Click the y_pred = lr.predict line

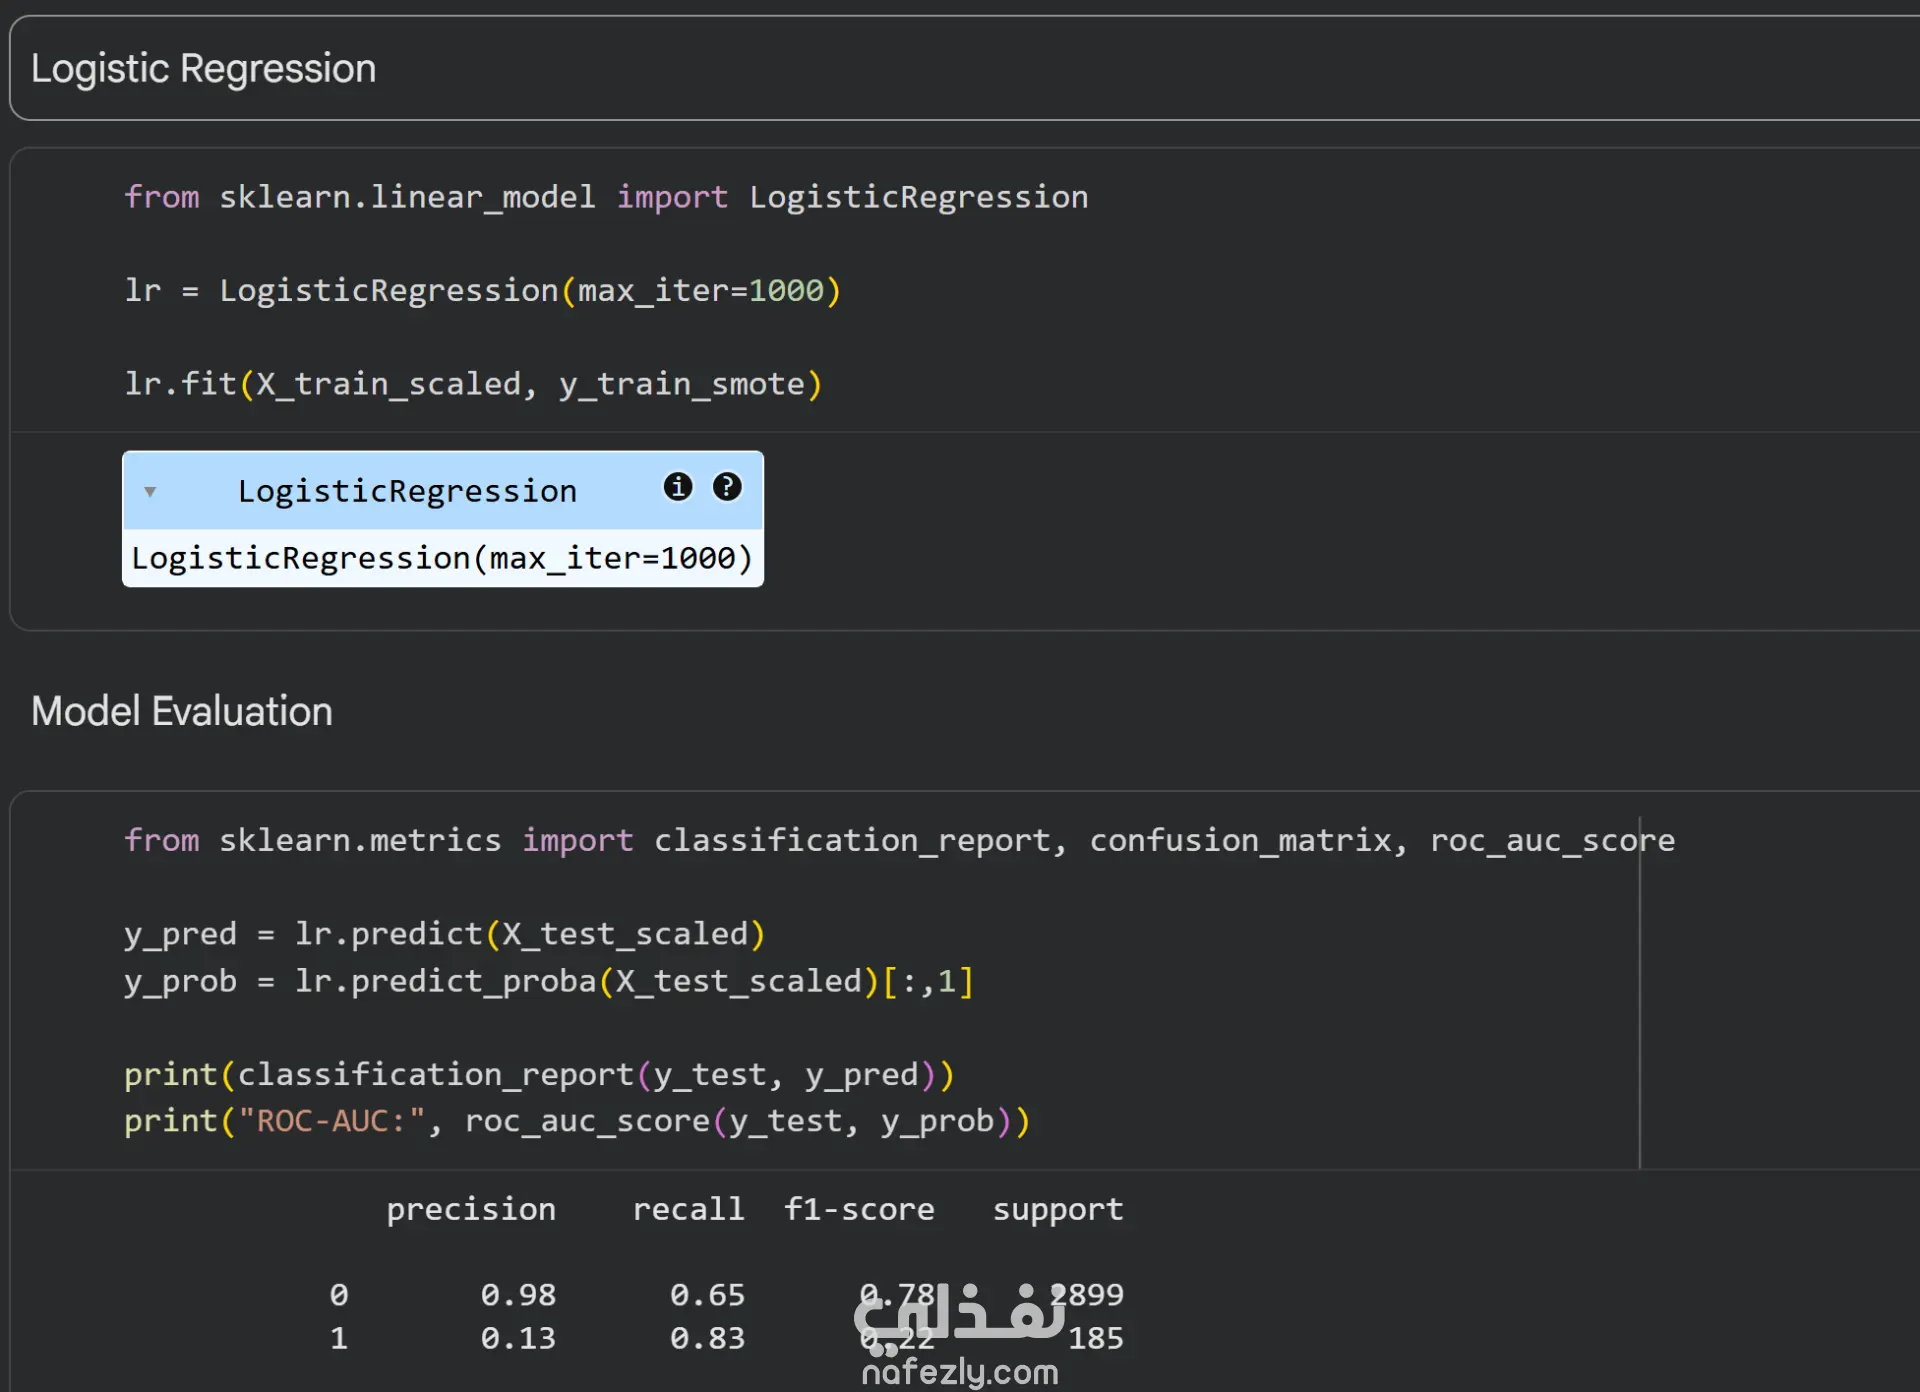point(445,934)
